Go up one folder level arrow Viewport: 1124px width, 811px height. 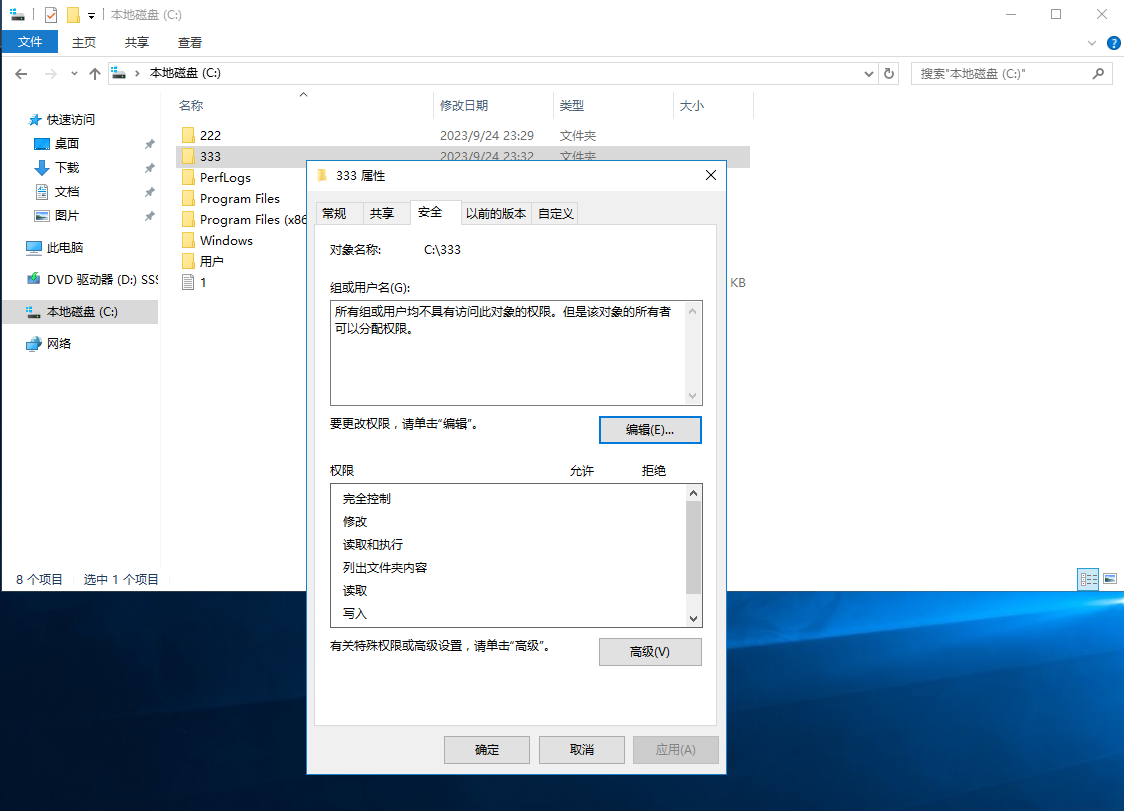pos(95,74)
